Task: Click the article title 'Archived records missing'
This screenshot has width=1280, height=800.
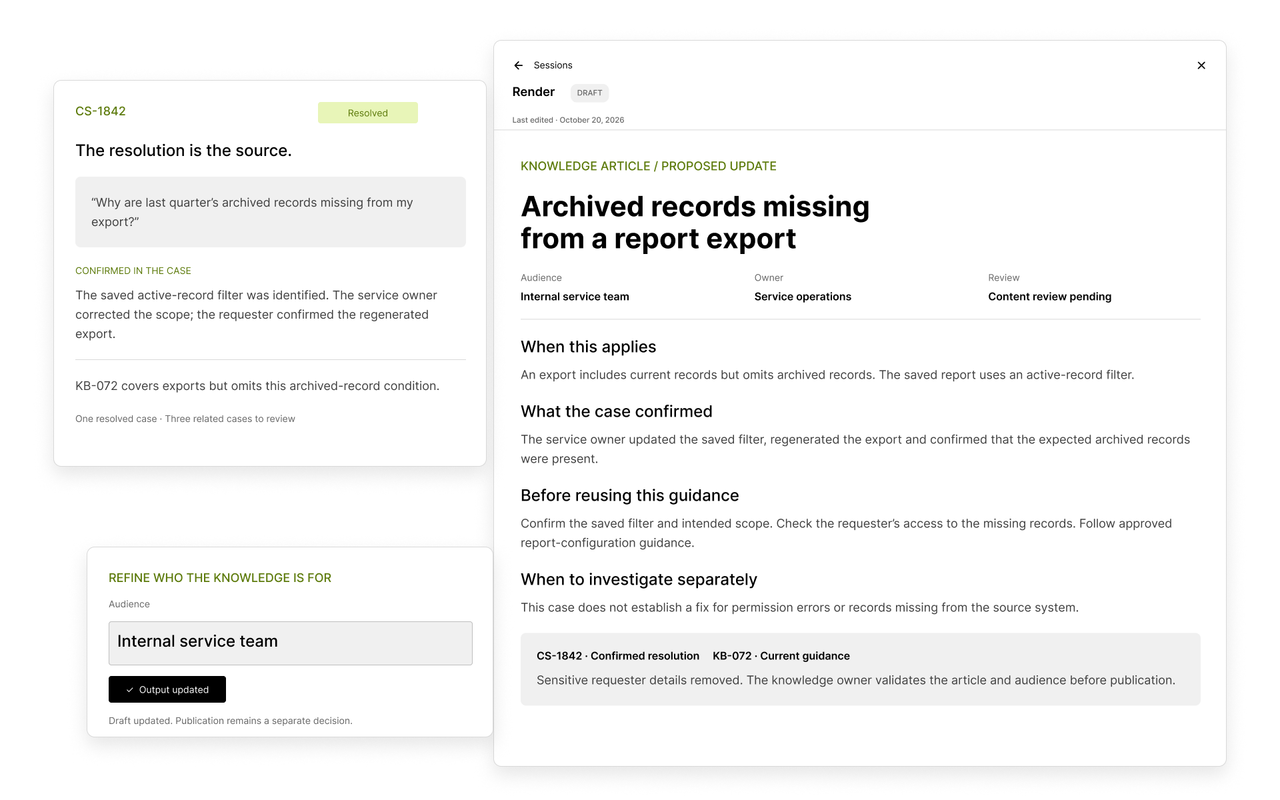Action: [x=695, y=222]
